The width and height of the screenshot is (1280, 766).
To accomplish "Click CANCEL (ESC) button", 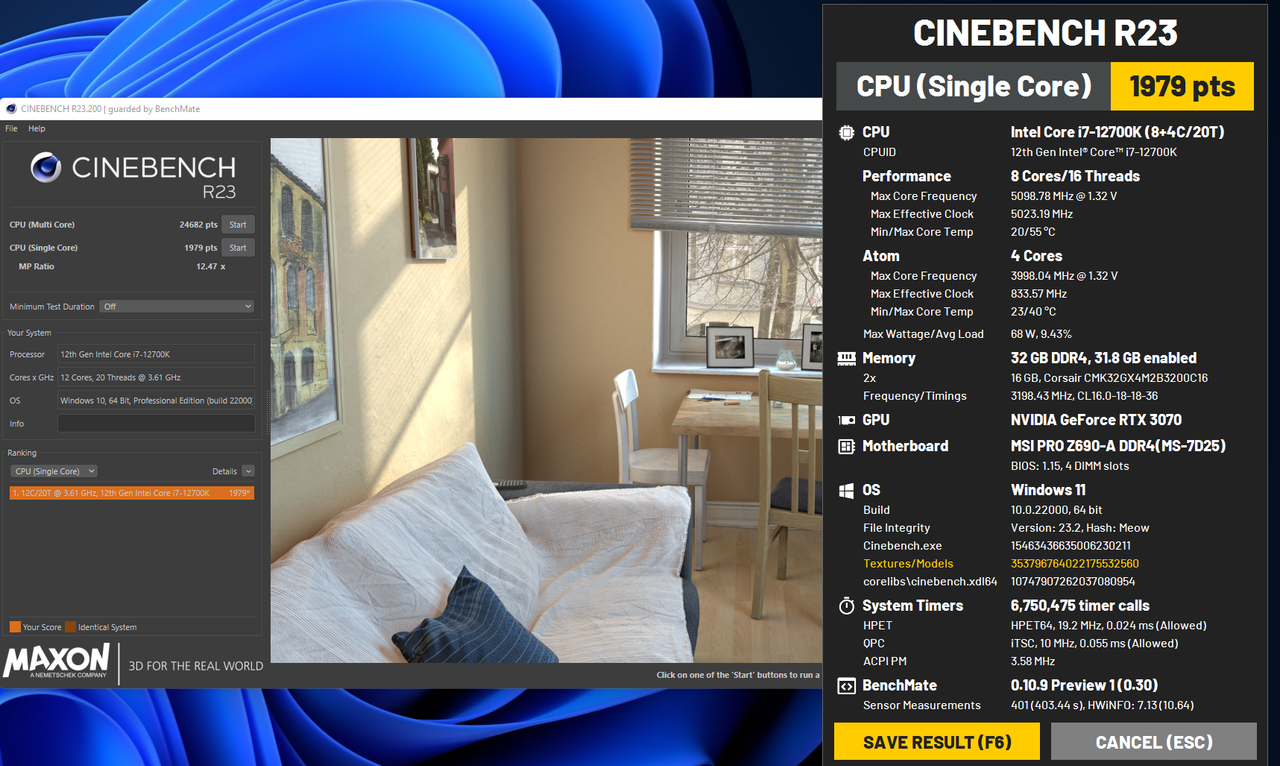I will pos(1154,742).
